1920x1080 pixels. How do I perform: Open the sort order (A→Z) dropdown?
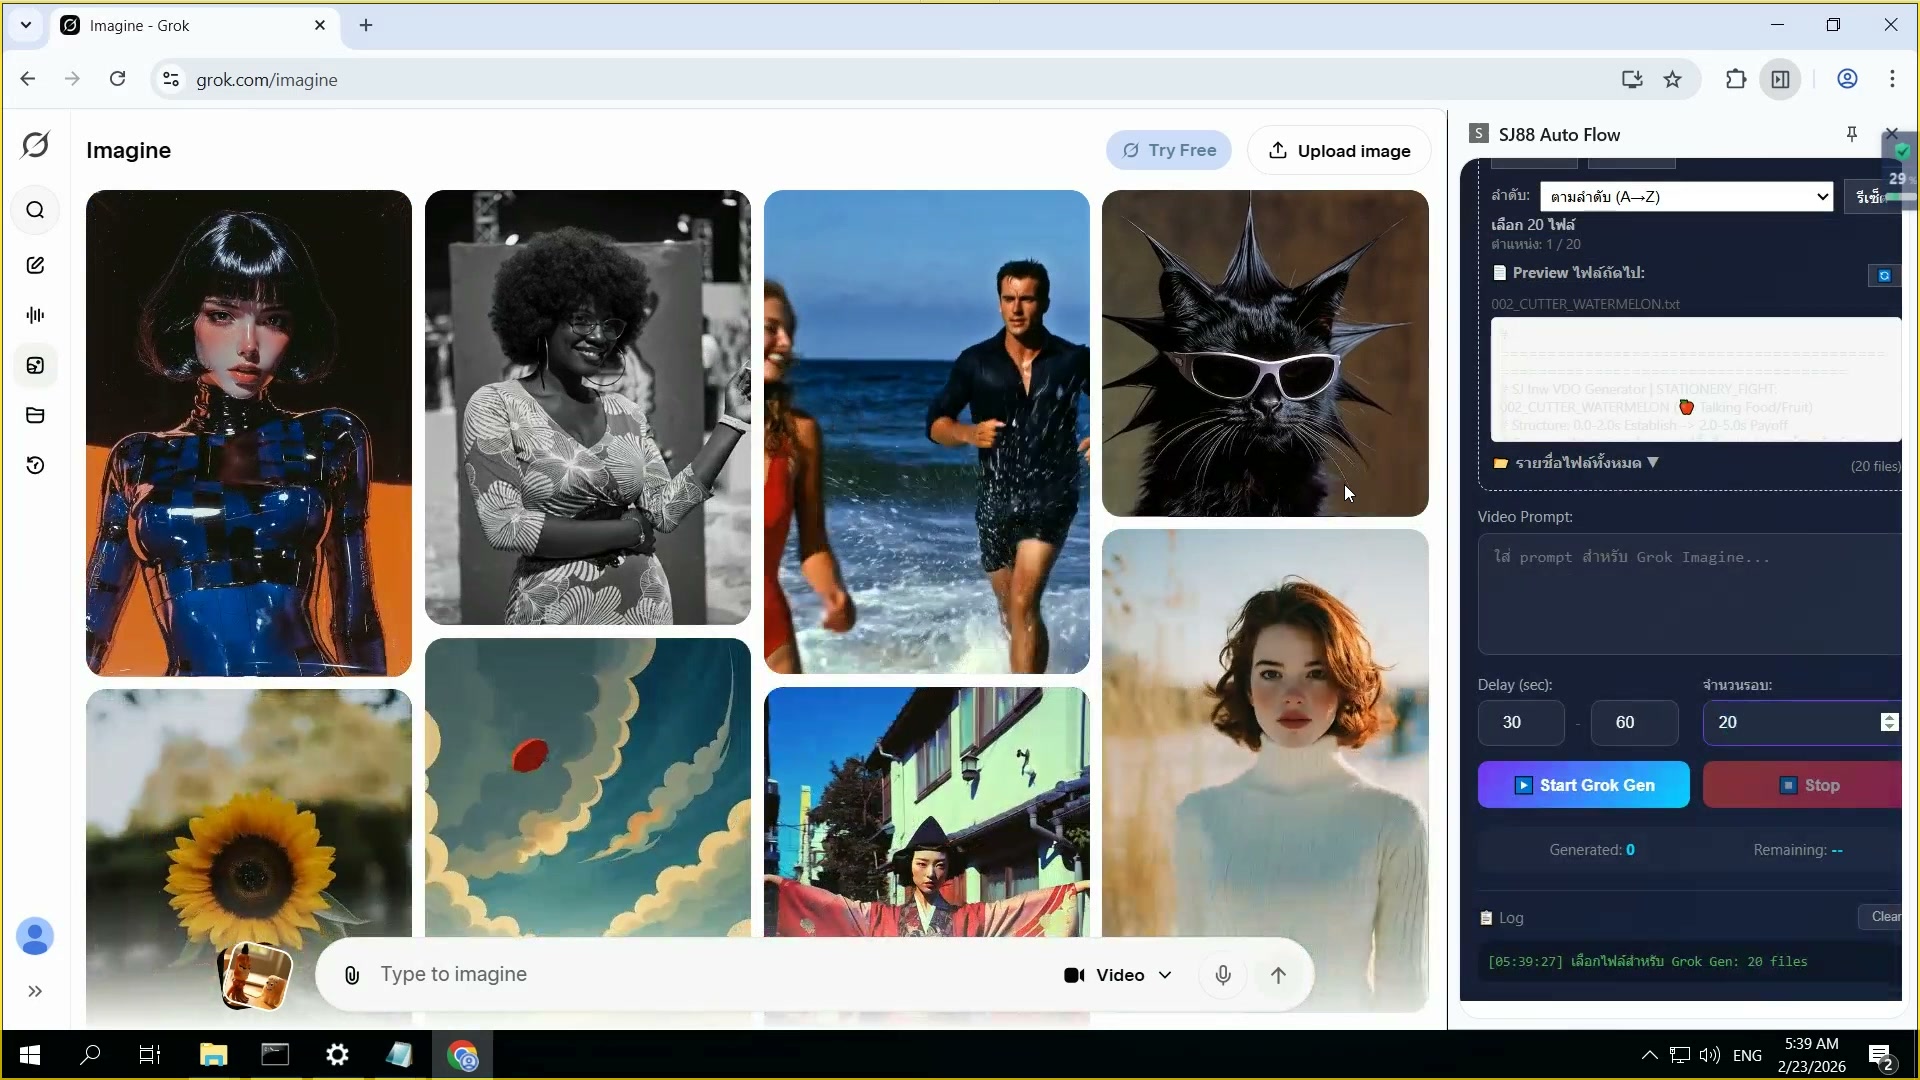coord(1686,196)
